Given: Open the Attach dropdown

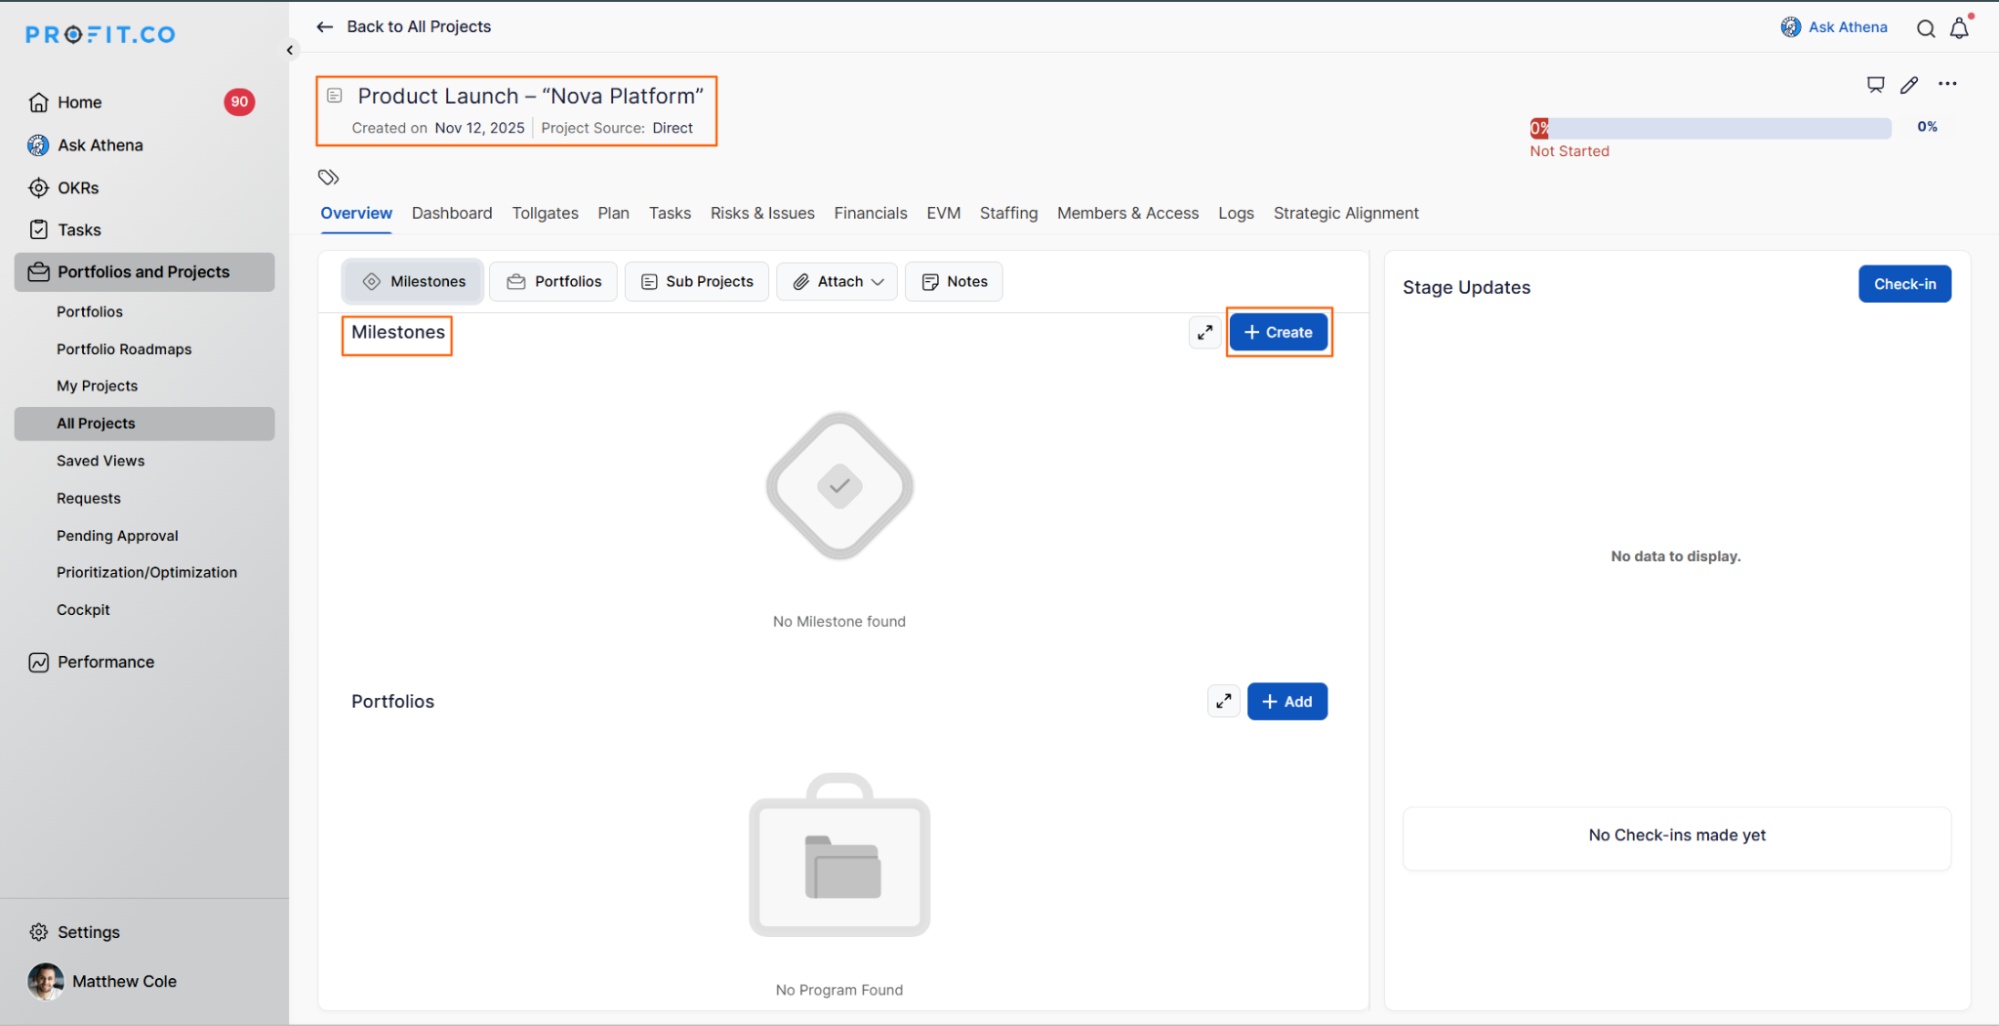Looking at the screenshot, I should (838, 282).
